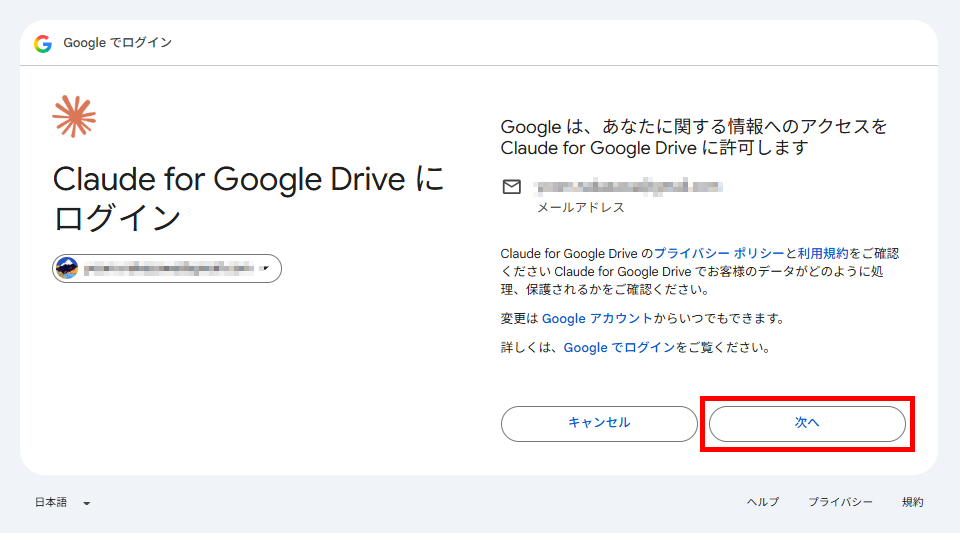Screen dimensions: 960x533
Task: Click the mail envelope icon
Action: tap(512, 187)
